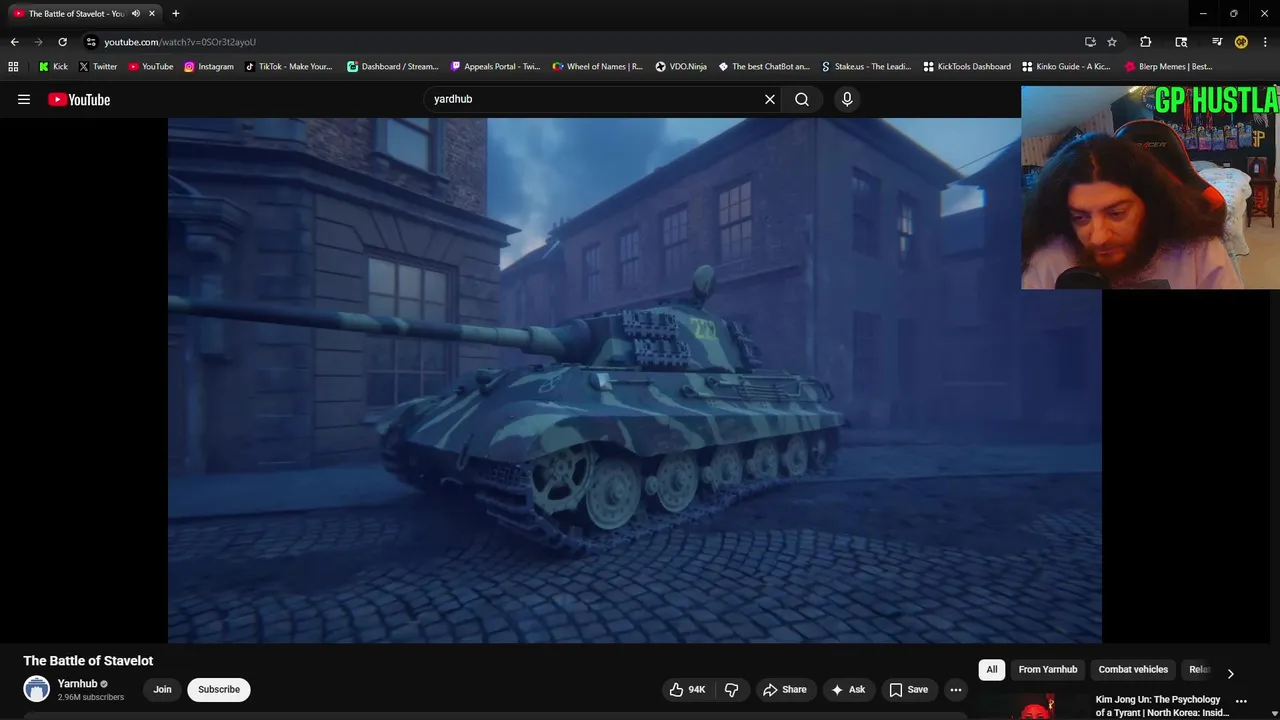
Task: Close the Battle of Stavelot tab
Action: 152,13
